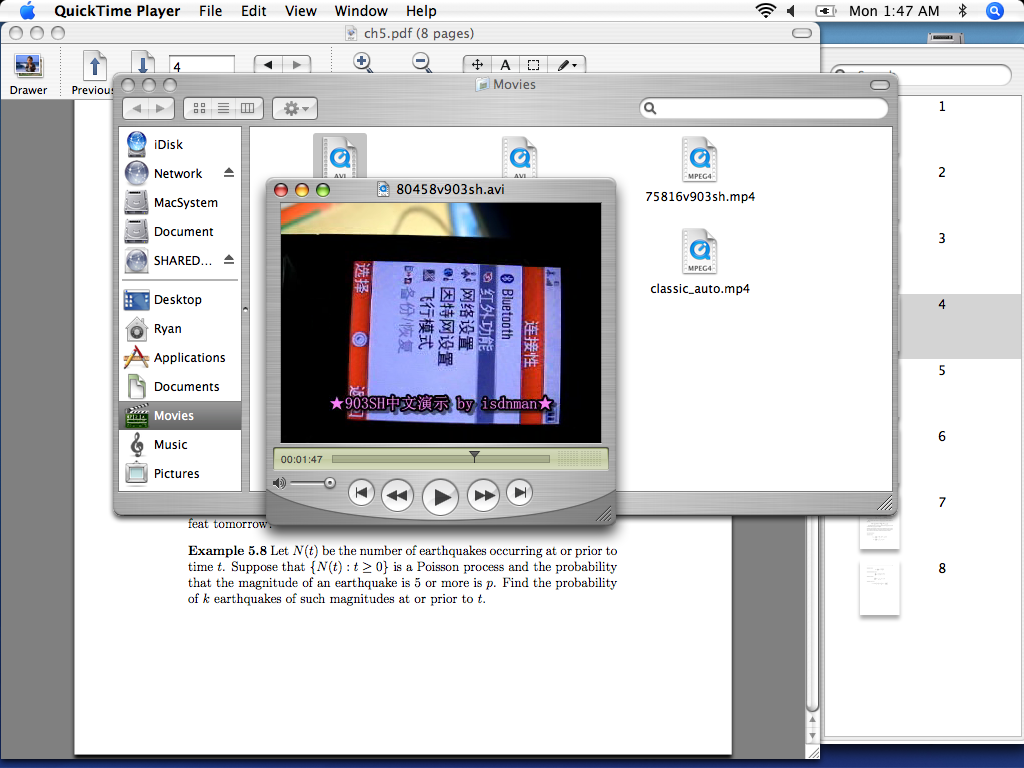Eject the Network volume in sidebar
The width and height of the screenshot is (1024, 768).
(x=229, y=173)
